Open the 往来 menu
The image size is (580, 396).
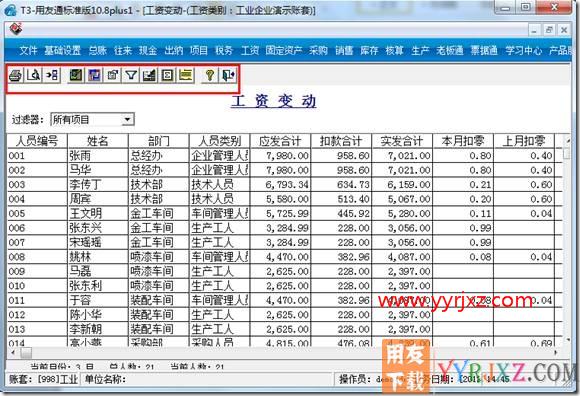click(123, 50)
